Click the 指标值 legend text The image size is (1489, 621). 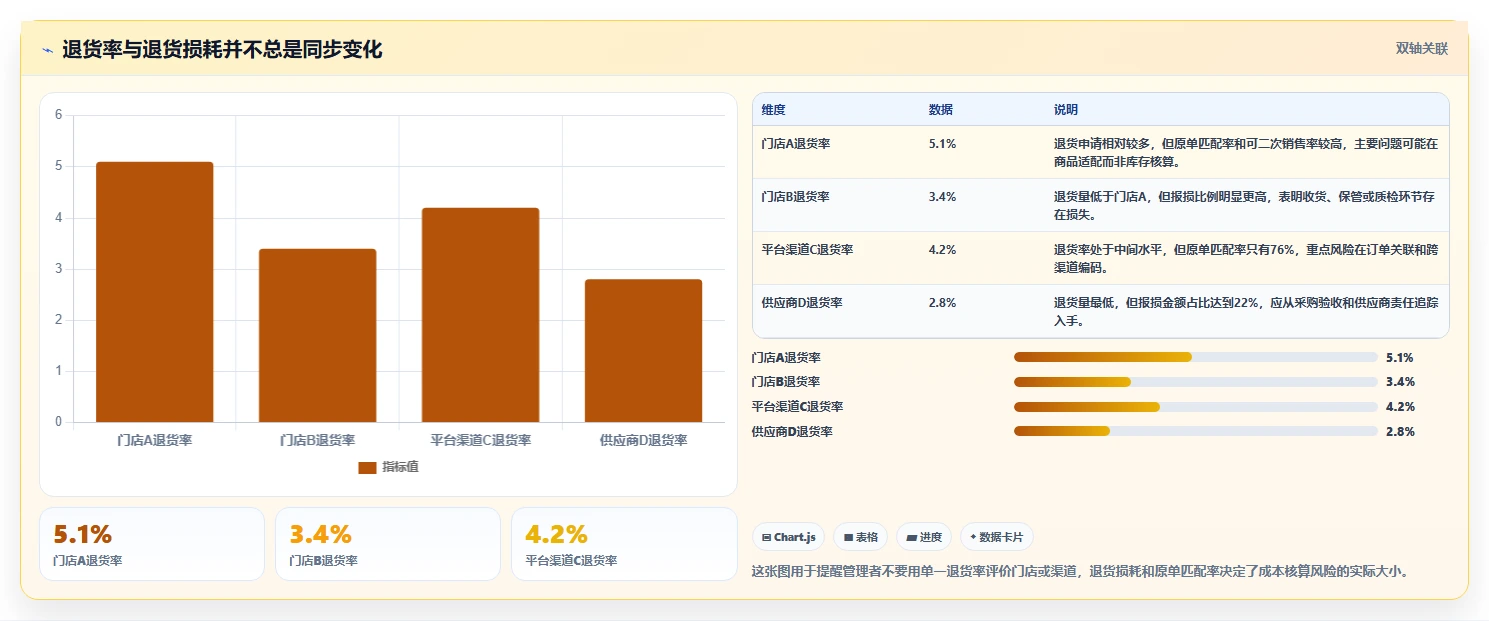pyautogui.click(x=400, y=468)
